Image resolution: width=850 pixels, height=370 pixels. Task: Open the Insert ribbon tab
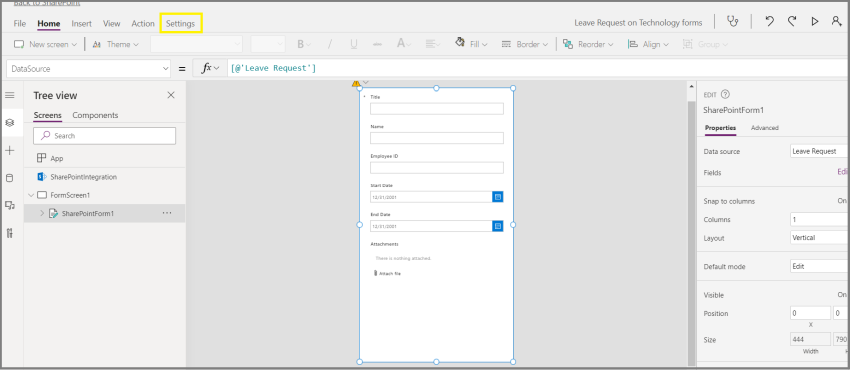coord(81,23)
